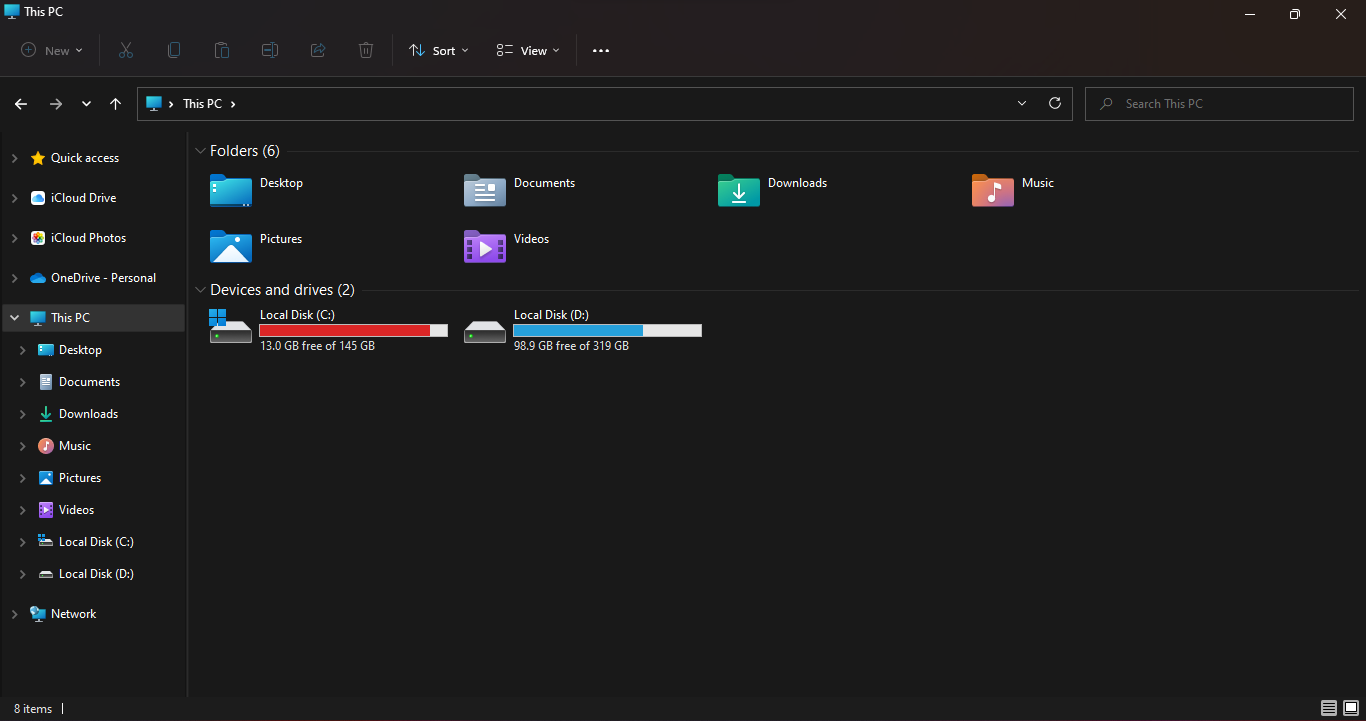This screenshot has height=721, width=1366.
Task: Open the Sort menu
Action: (438, 50)
